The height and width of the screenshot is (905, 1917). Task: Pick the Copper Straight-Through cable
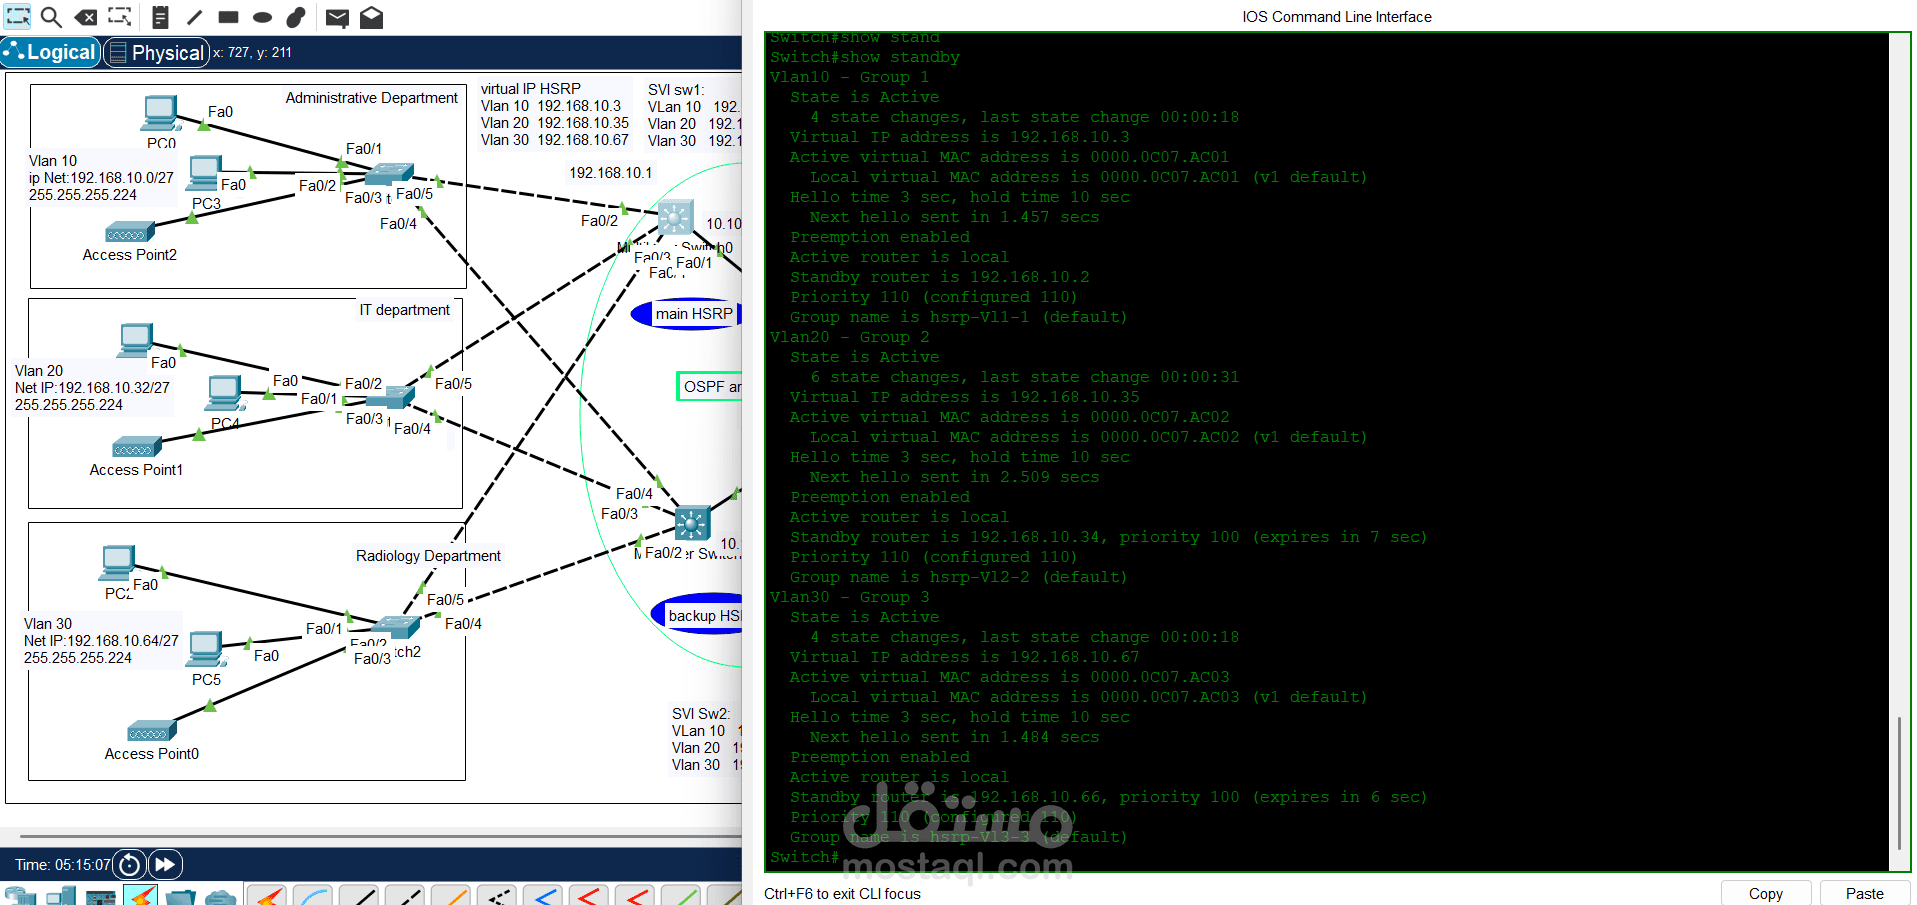(x=359, y=896)
